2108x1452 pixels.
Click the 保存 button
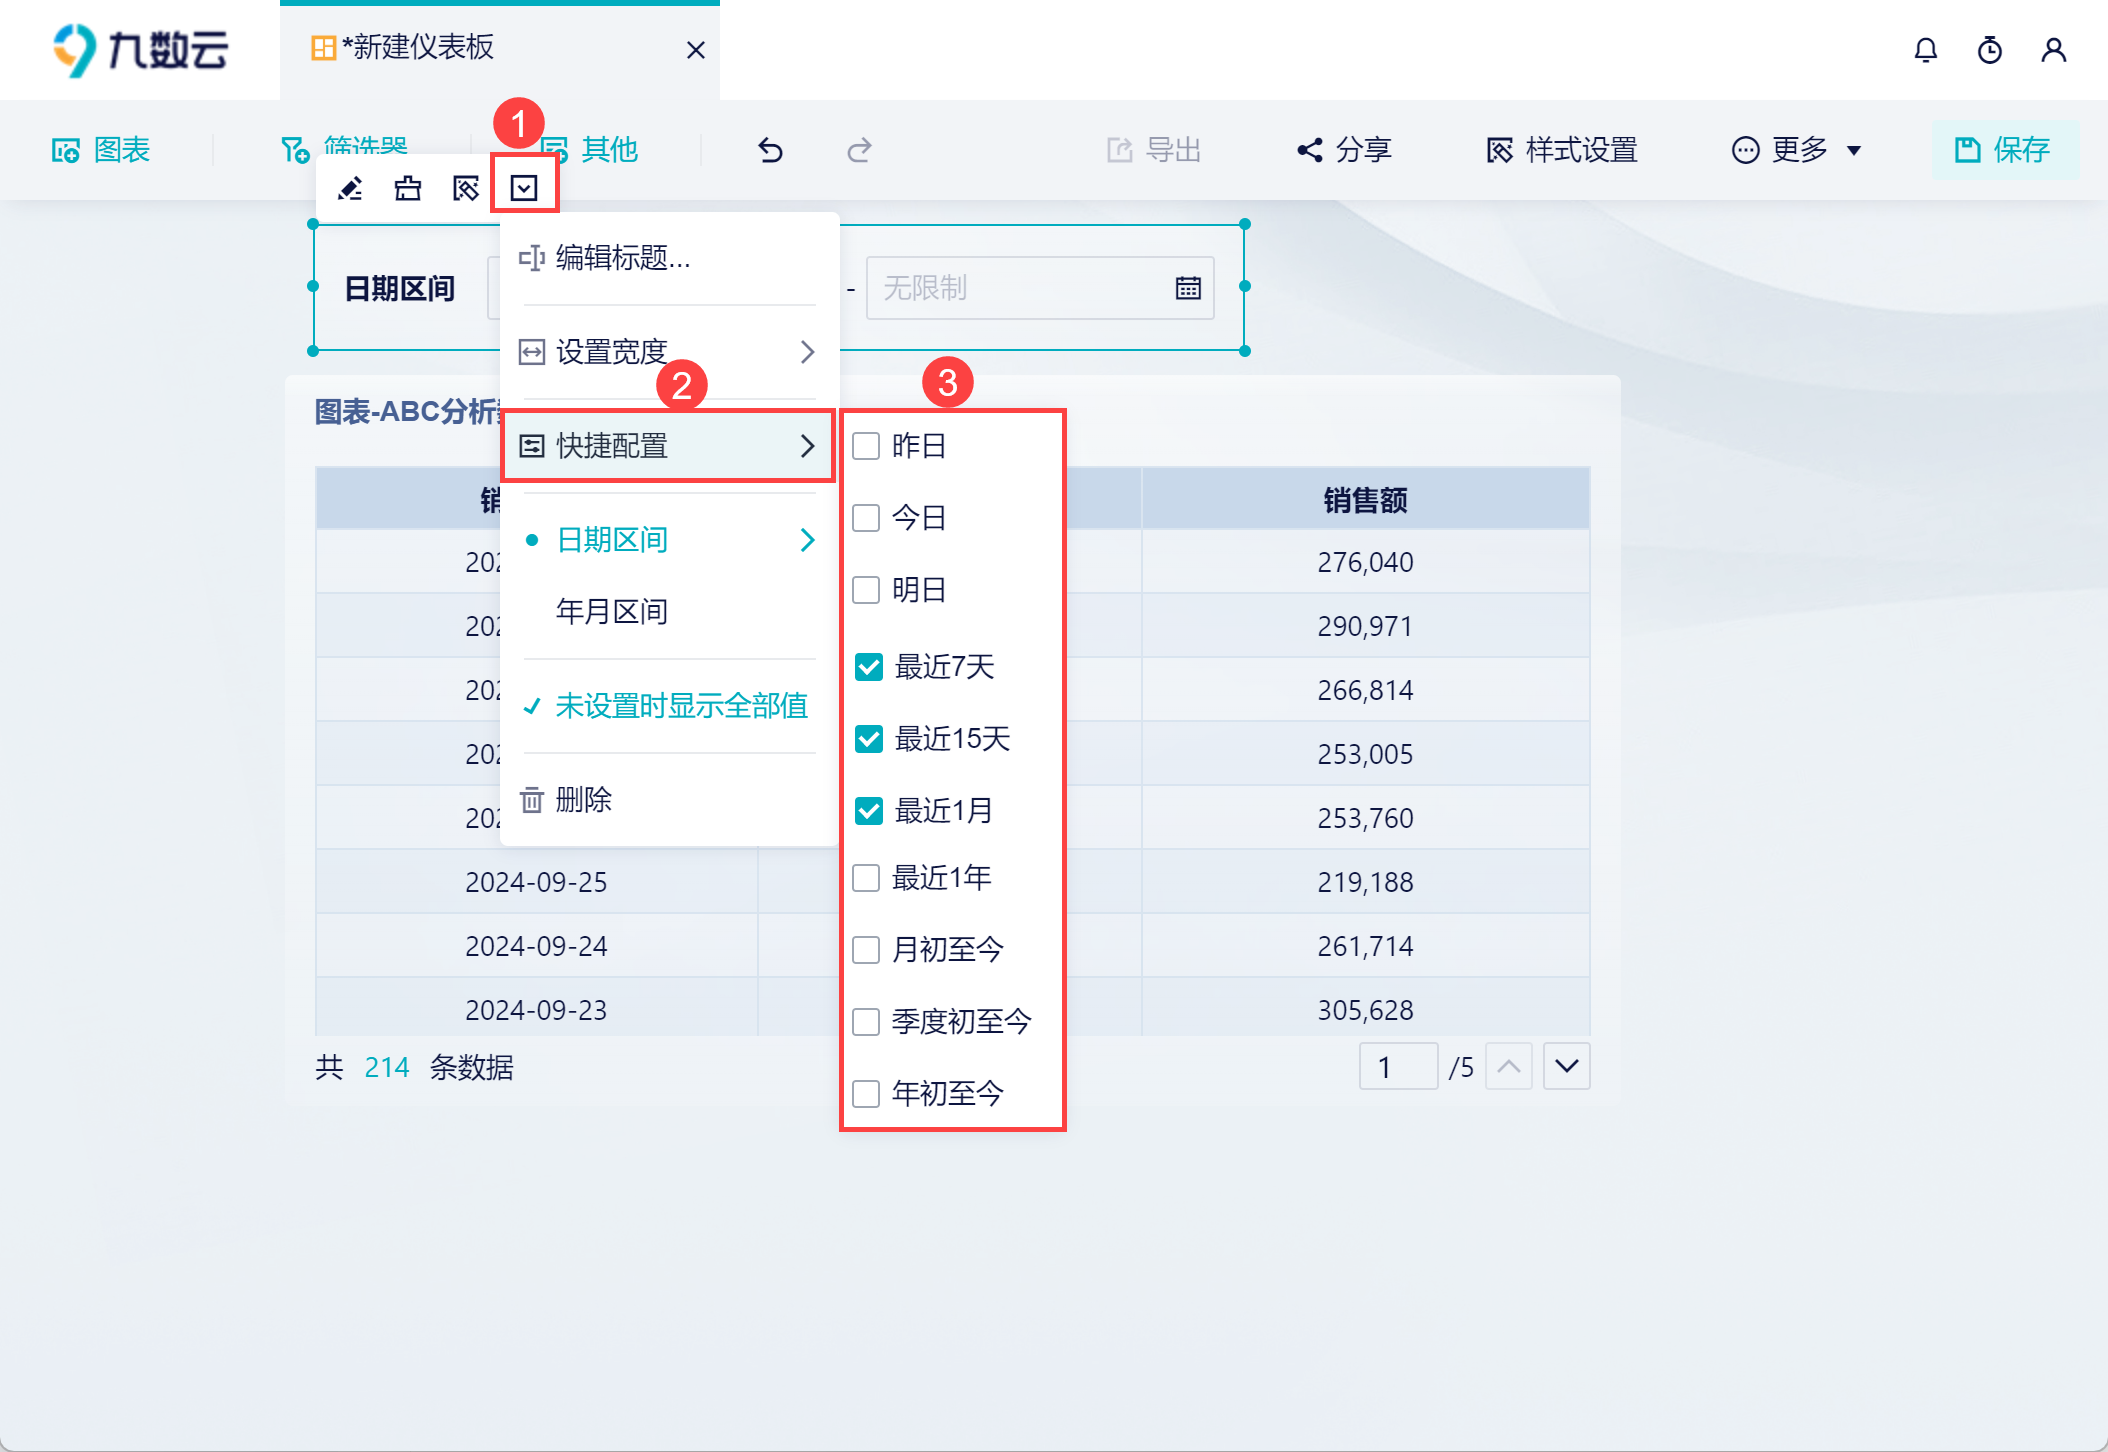coord(2004,150)
